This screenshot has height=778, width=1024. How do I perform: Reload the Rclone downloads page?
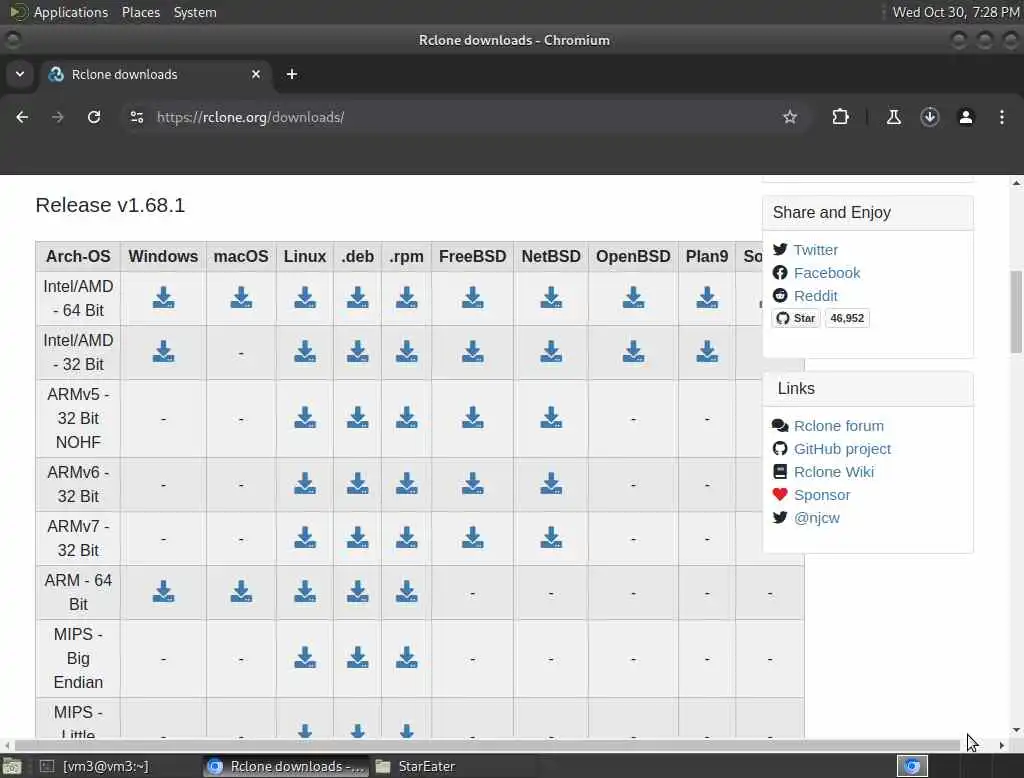tap(94, 117)
